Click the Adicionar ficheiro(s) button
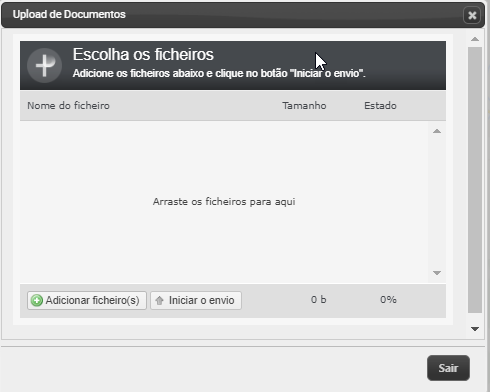 click(x=87, y=300)
